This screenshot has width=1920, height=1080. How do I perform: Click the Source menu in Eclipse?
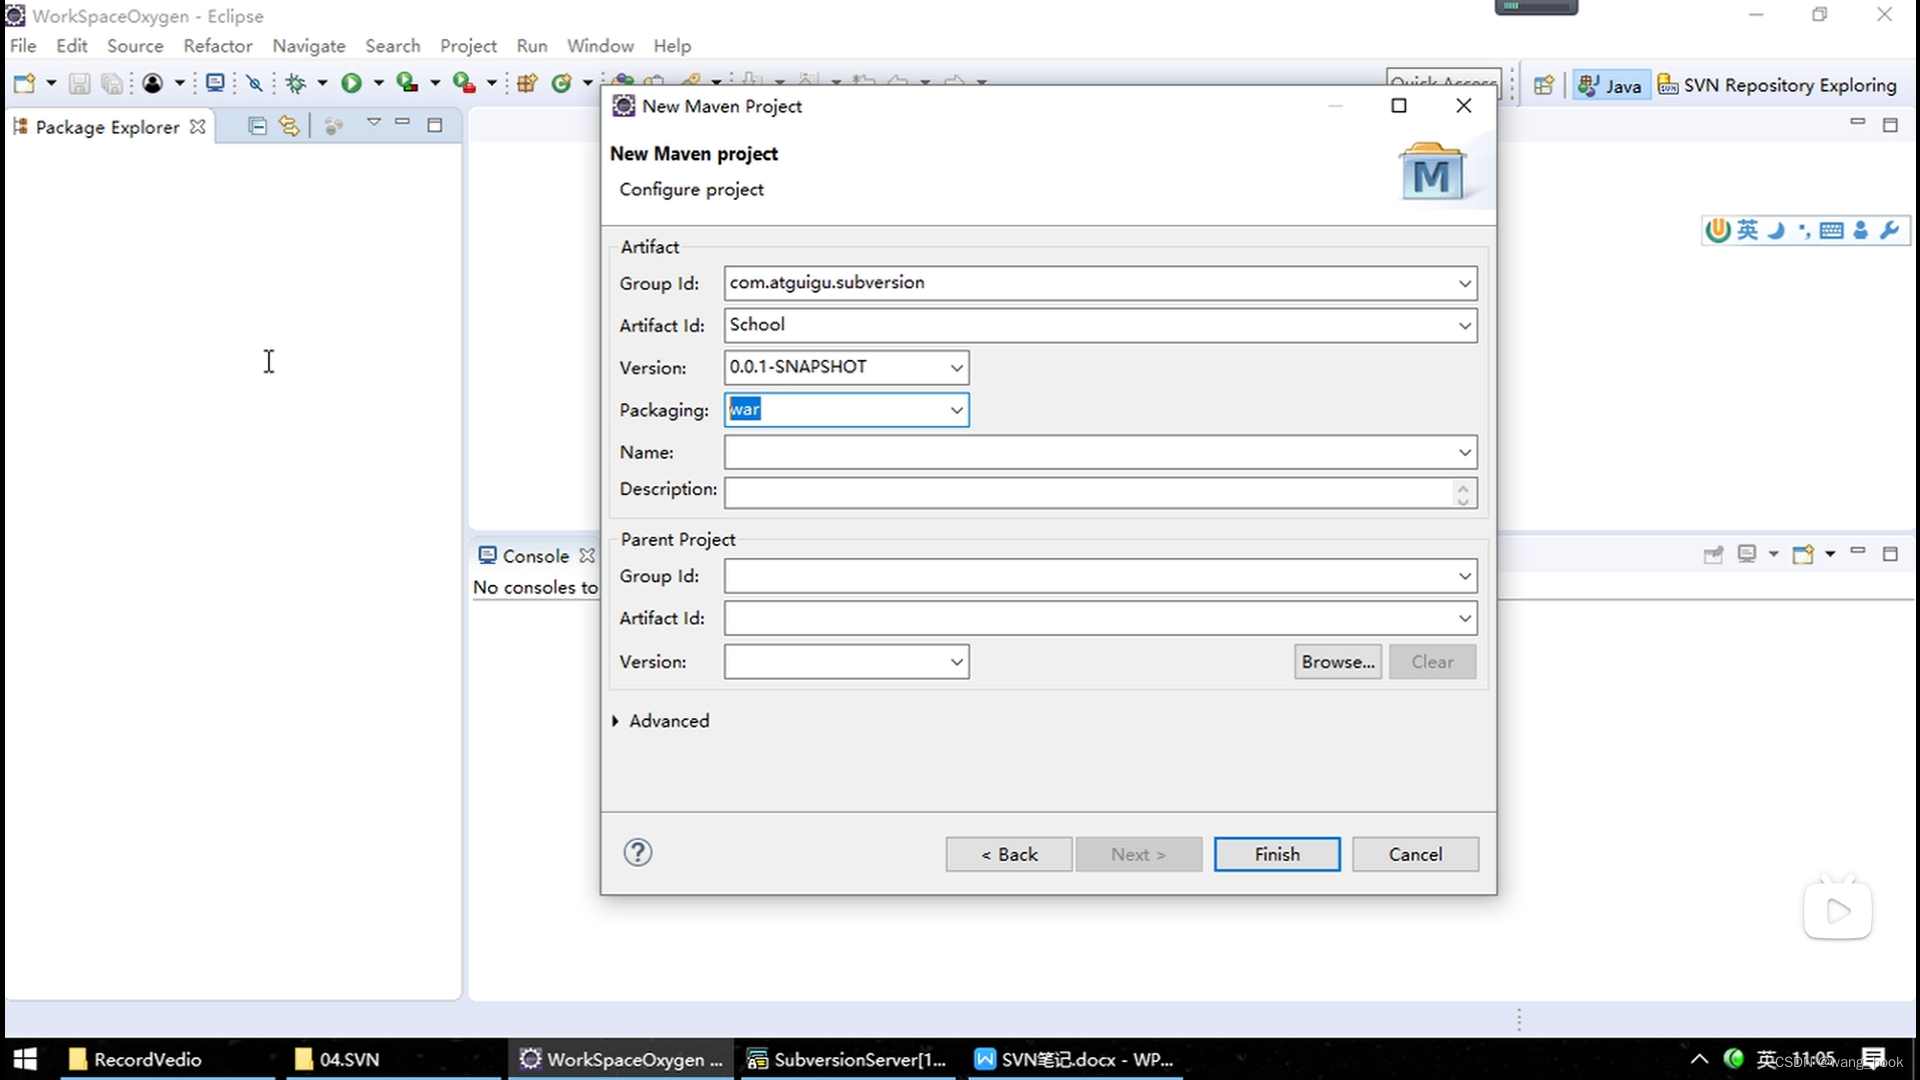[133, 46]
